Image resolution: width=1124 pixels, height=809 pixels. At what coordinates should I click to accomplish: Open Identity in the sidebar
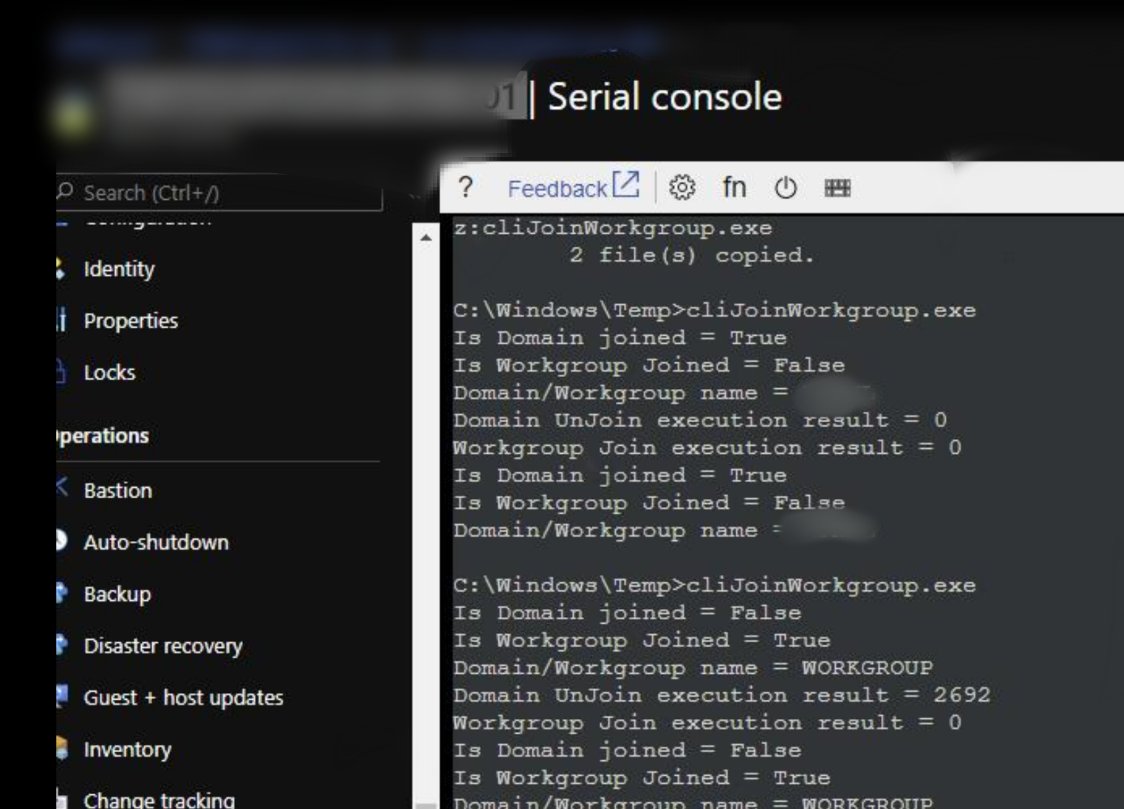tap(119, 269)
